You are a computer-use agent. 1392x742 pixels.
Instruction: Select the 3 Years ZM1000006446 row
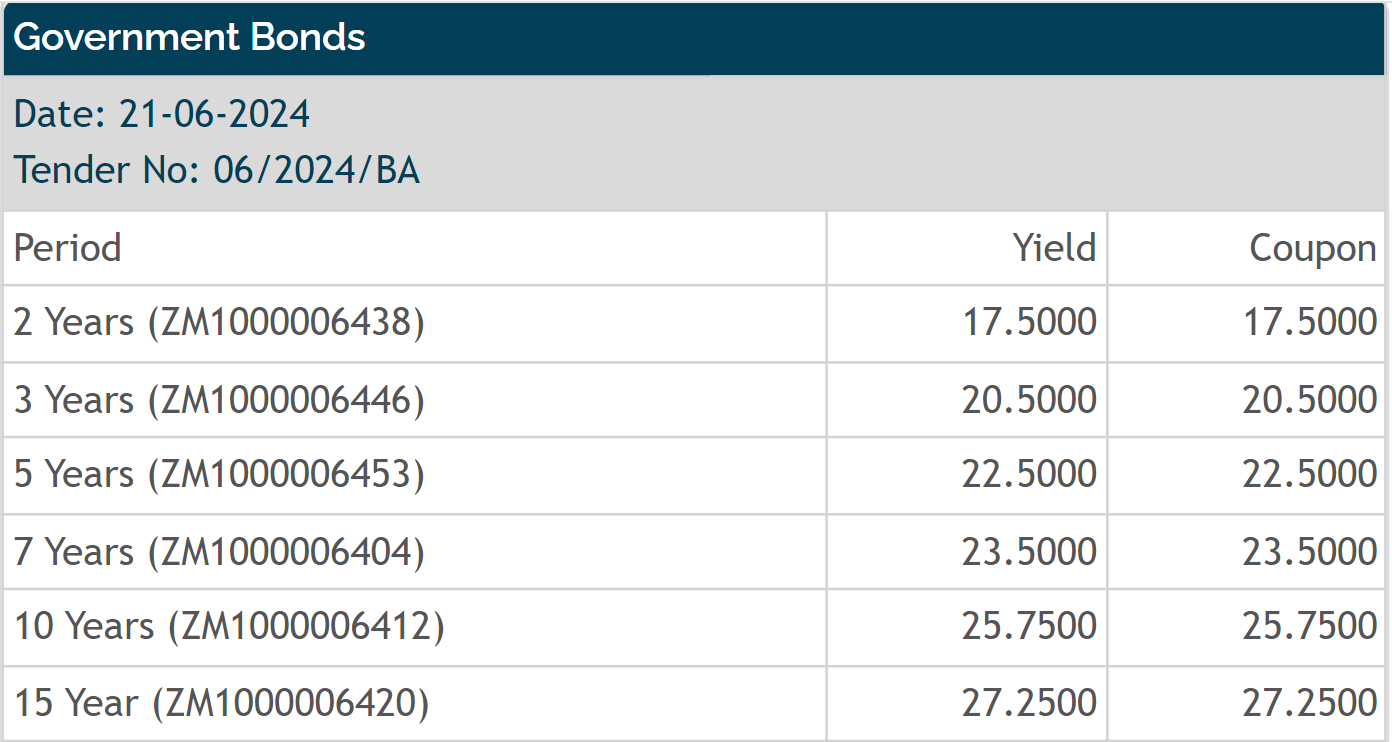pyautogui.click(x=696, y=400)
